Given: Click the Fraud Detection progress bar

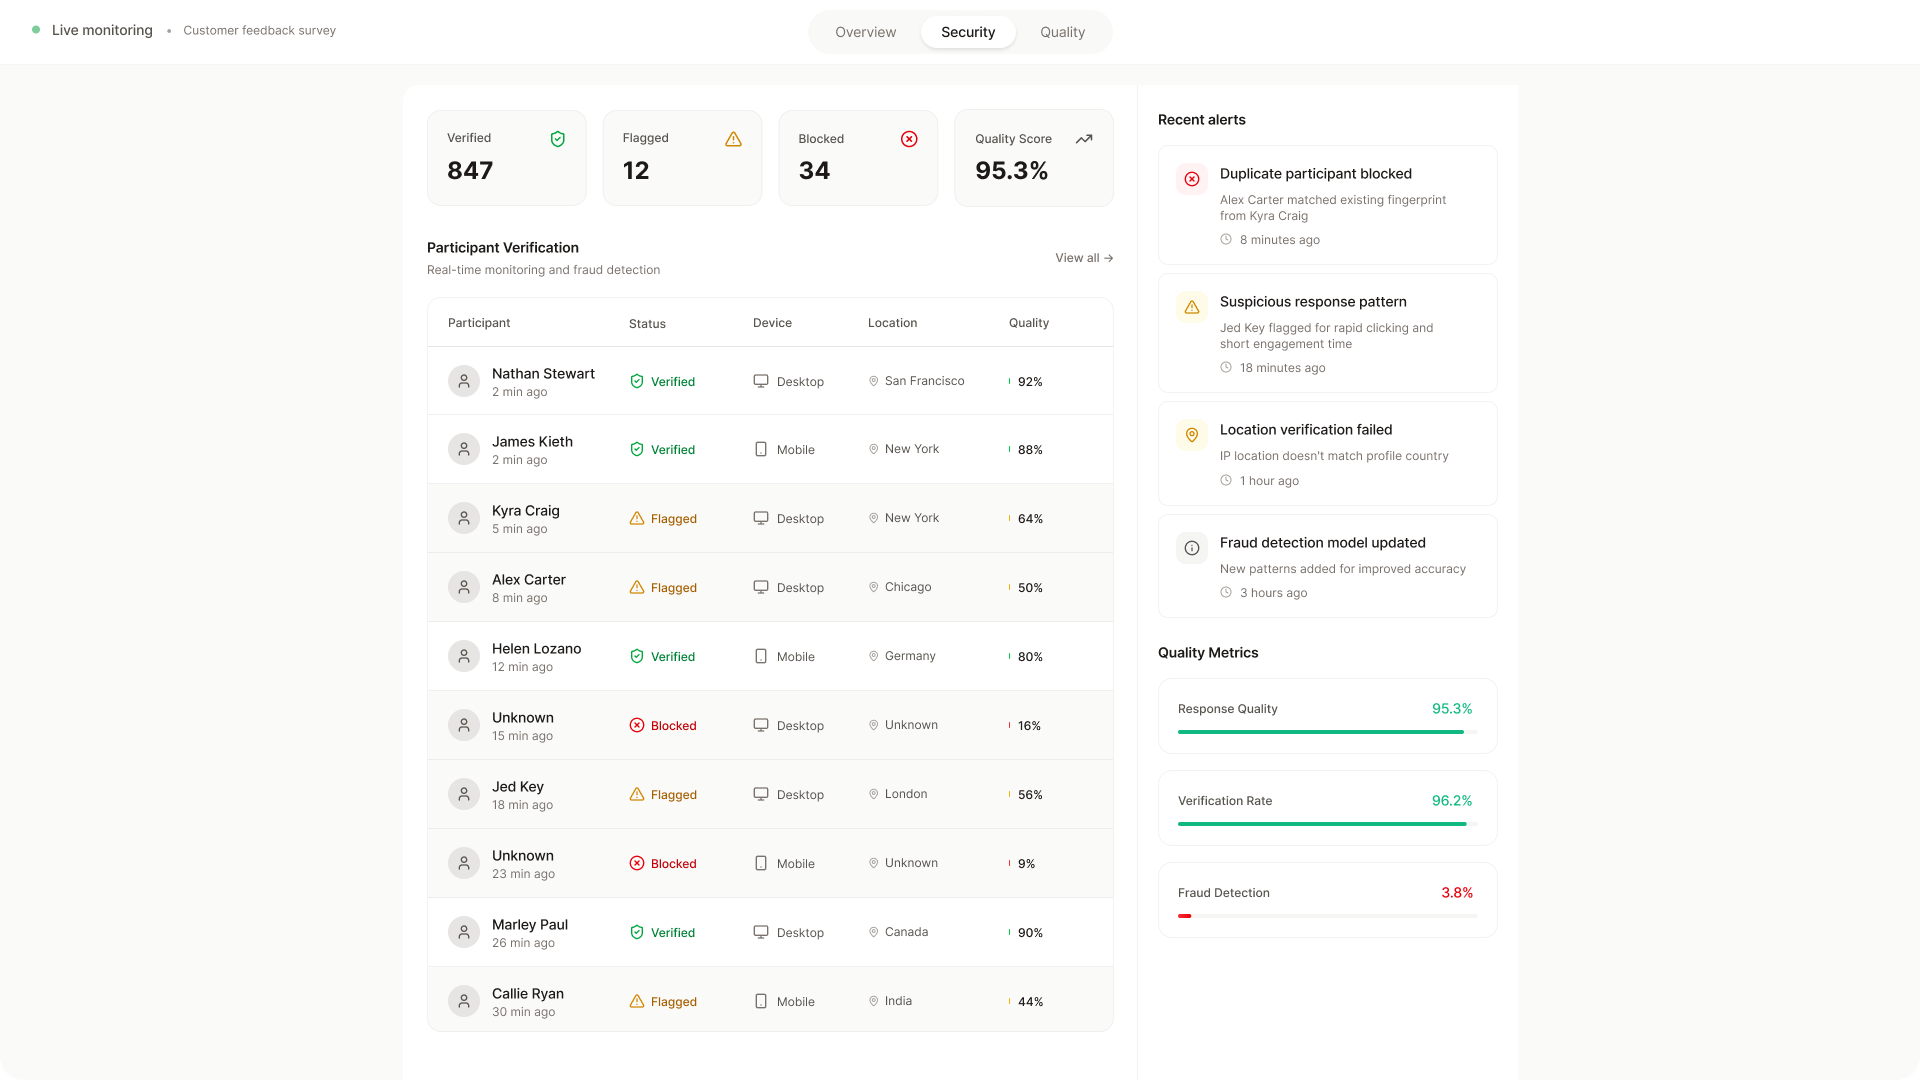Looking at the screenshot, I should point(1327,916).
